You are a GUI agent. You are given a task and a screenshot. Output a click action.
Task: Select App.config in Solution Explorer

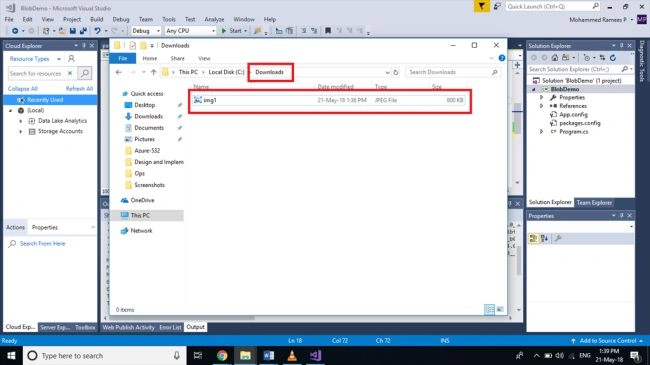click(x=573, y=114)
